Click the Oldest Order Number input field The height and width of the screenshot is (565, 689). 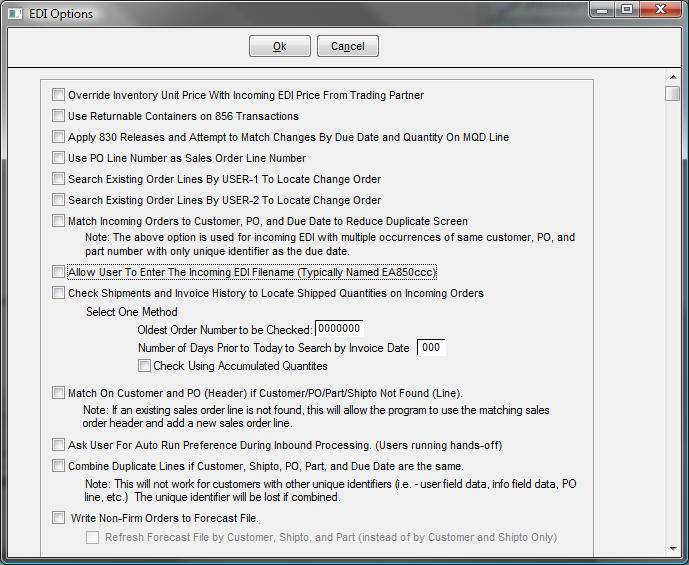(x=339, y=329)
